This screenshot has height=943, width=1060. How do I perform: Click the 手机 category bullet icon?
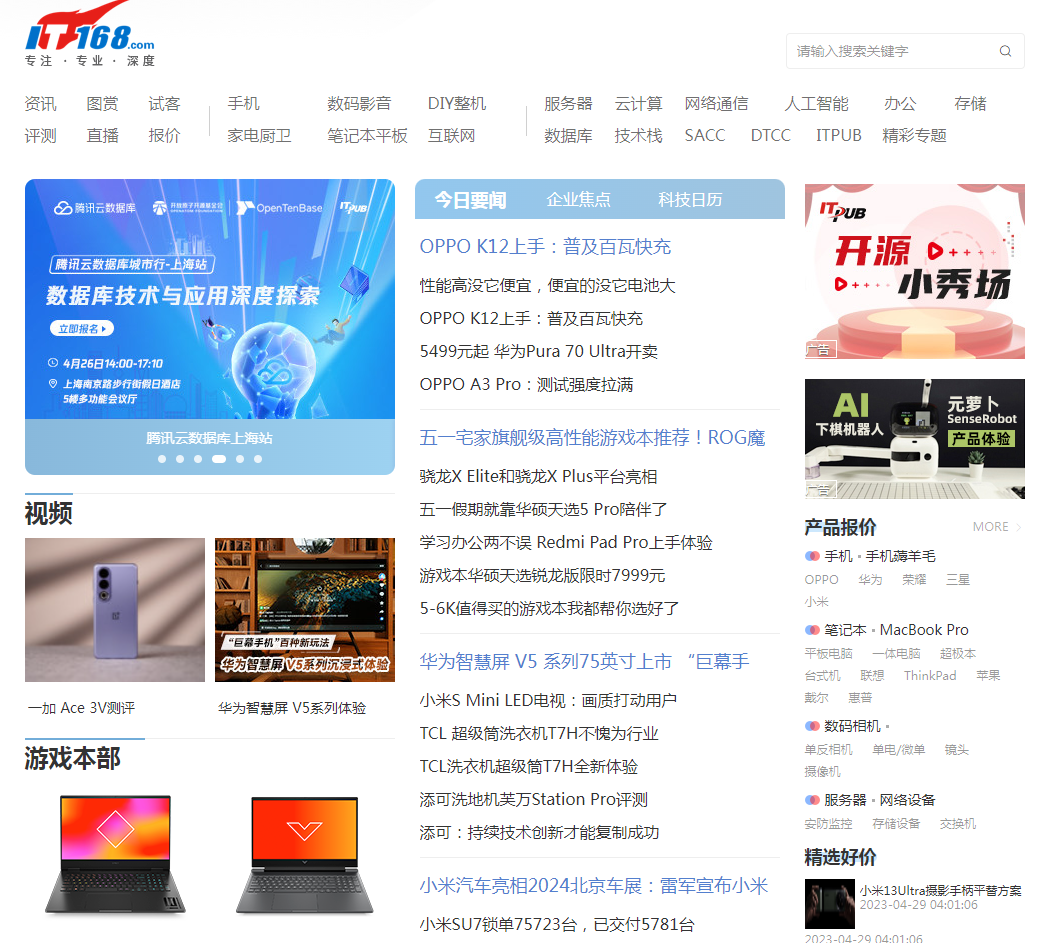pos(812,556)
